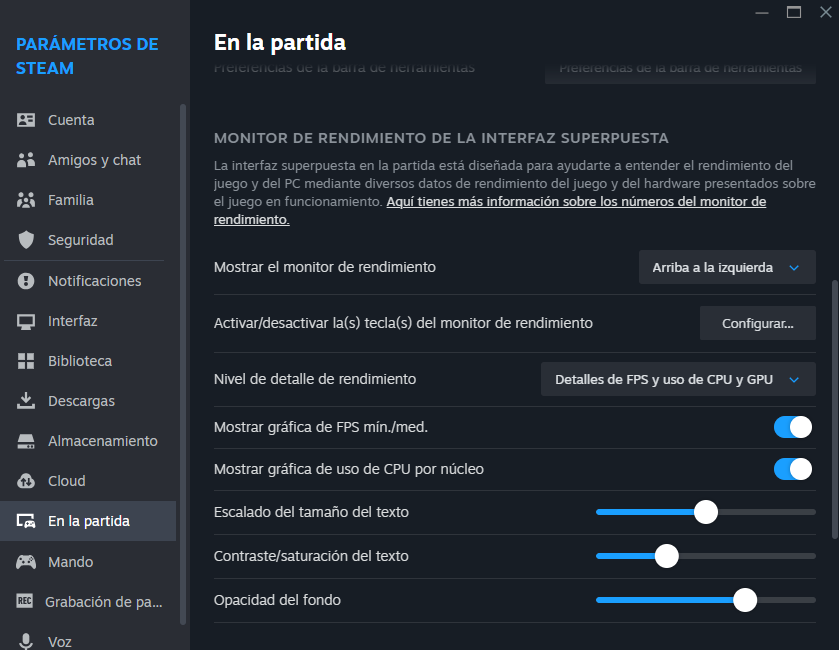This screenshot has width=839, height=650.
Task: Click Configurar... for performance monitor keys
Action: (758, 323)
